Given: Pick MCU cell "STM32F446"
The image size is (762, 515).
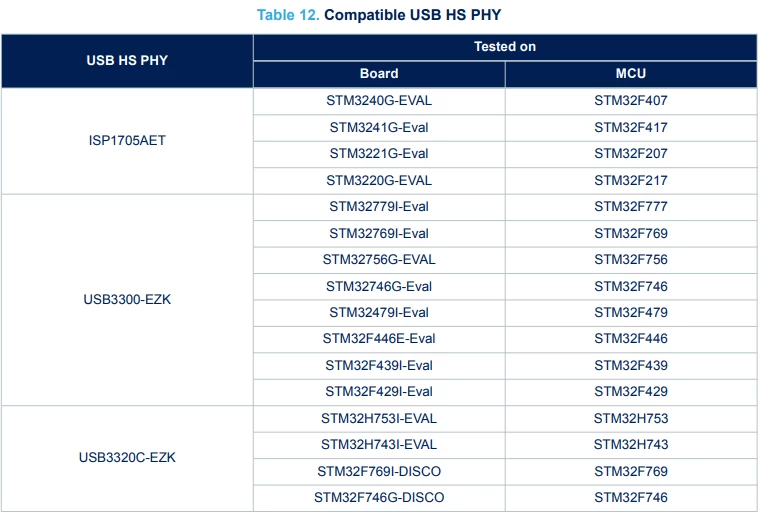Looking at the screenshot, I should (631, 339).
